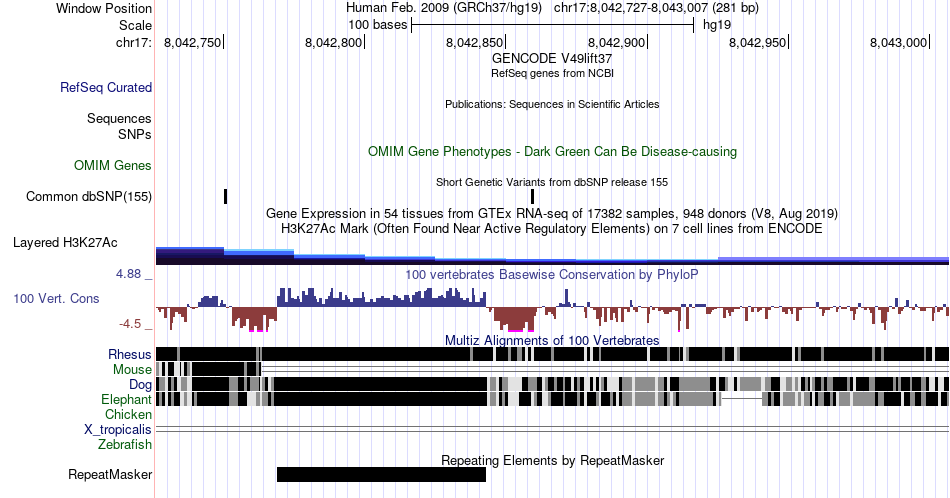Select the X_tropicalis alignment label
This screenshot has width=950, height=498.
coord(118,430)
